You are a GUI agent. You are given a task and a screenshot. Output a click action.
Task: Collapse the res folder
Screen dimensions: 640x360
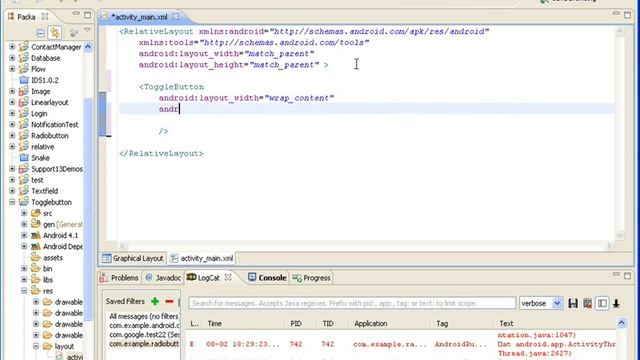click(x=24, y=291)
